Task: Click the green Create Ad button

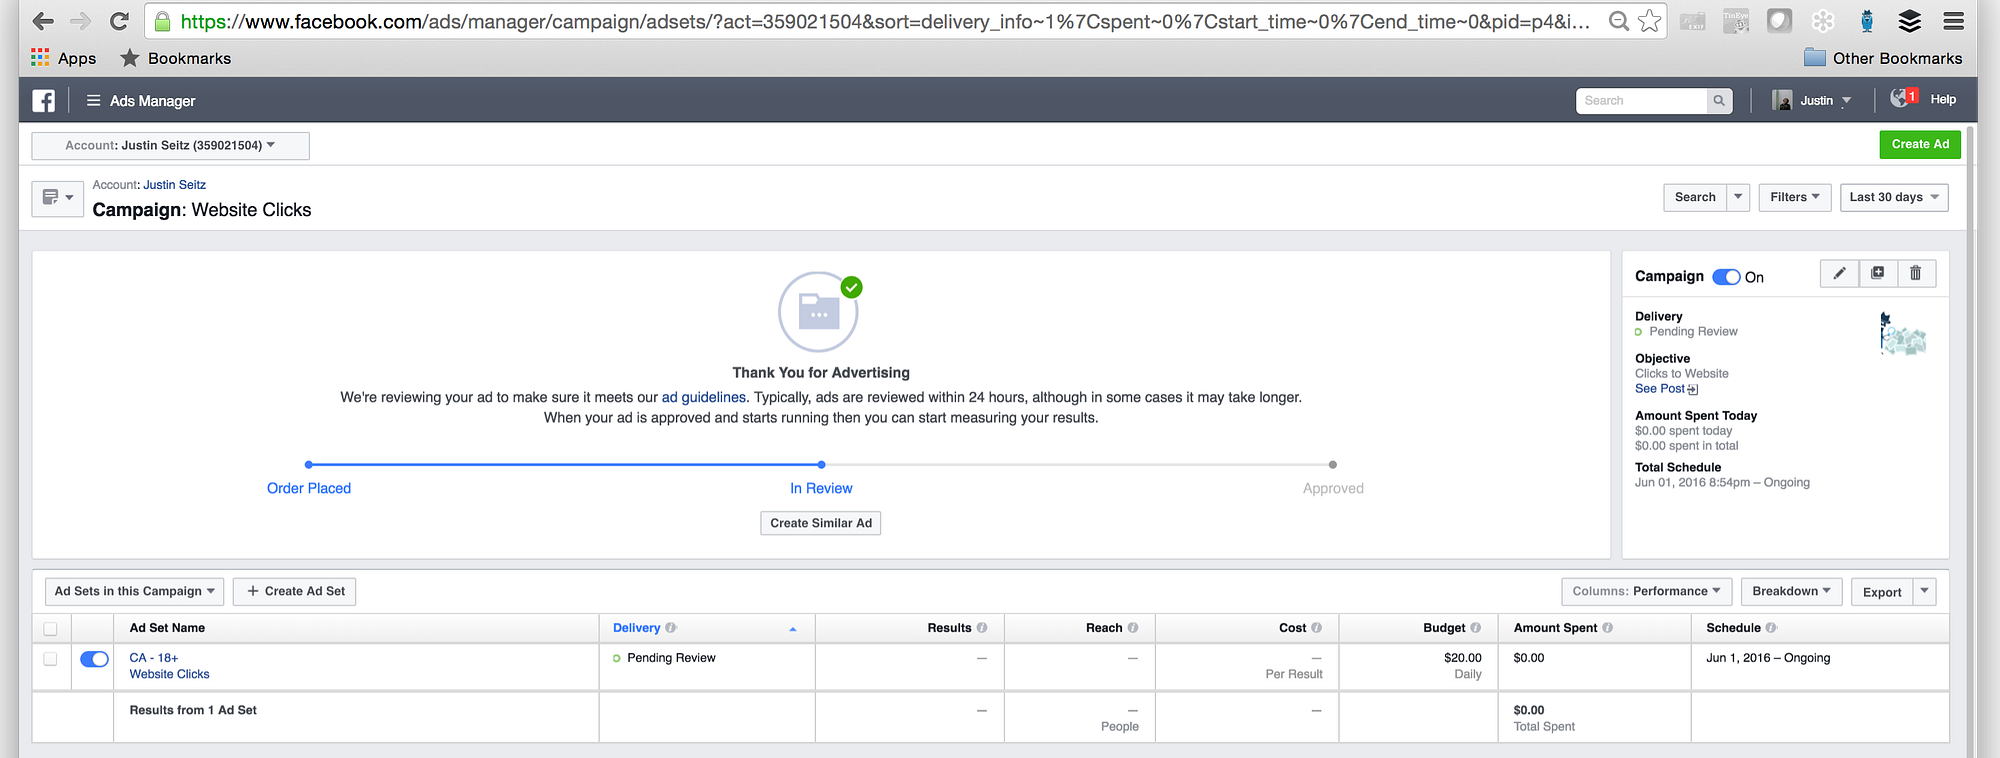Action: [x=1920, y=144]
